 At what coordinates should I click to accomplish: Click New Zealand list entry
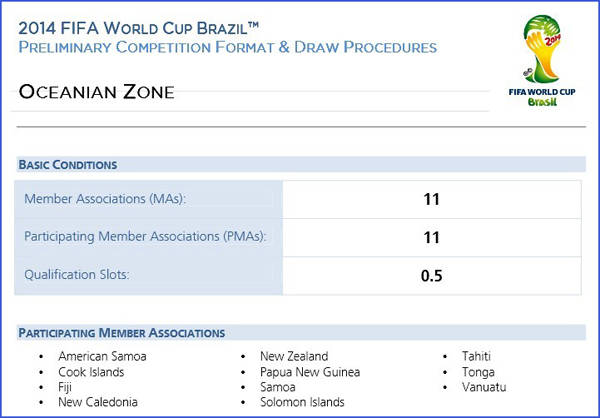coord(294,356)
